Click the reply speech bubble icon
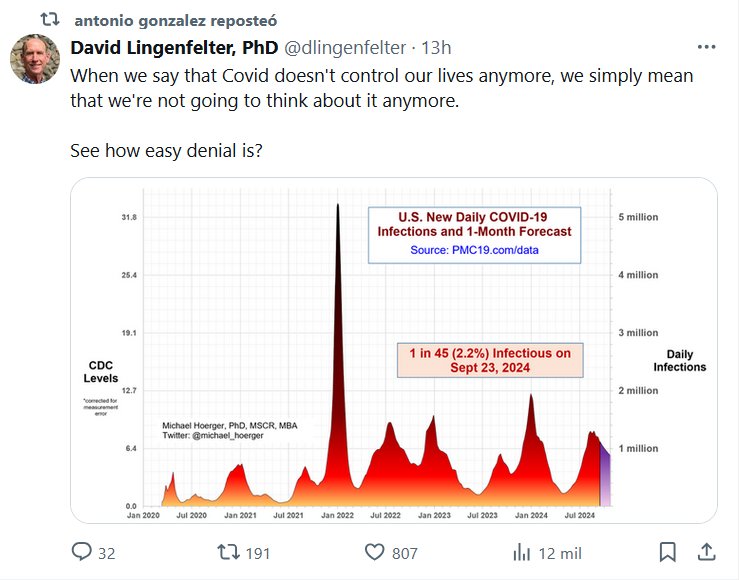Viewport: 740px width, 580px height. point(82,552)
